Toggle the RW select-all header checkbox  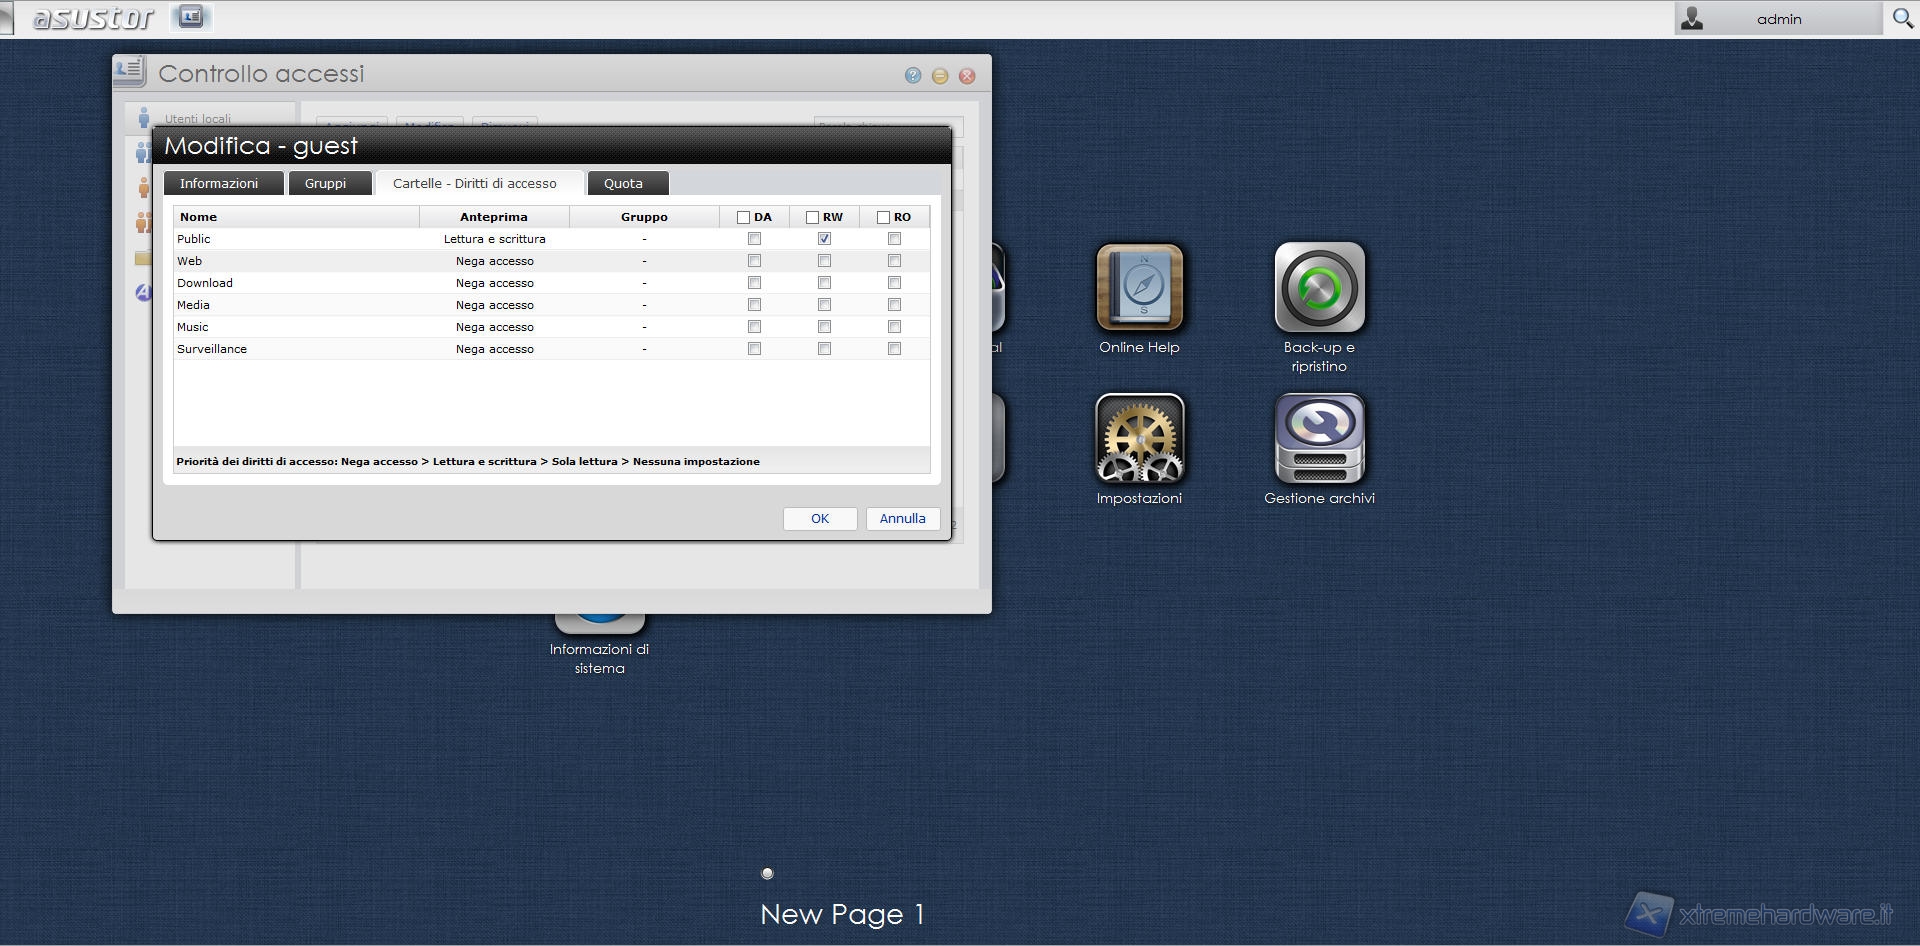(x=812, y=217)
